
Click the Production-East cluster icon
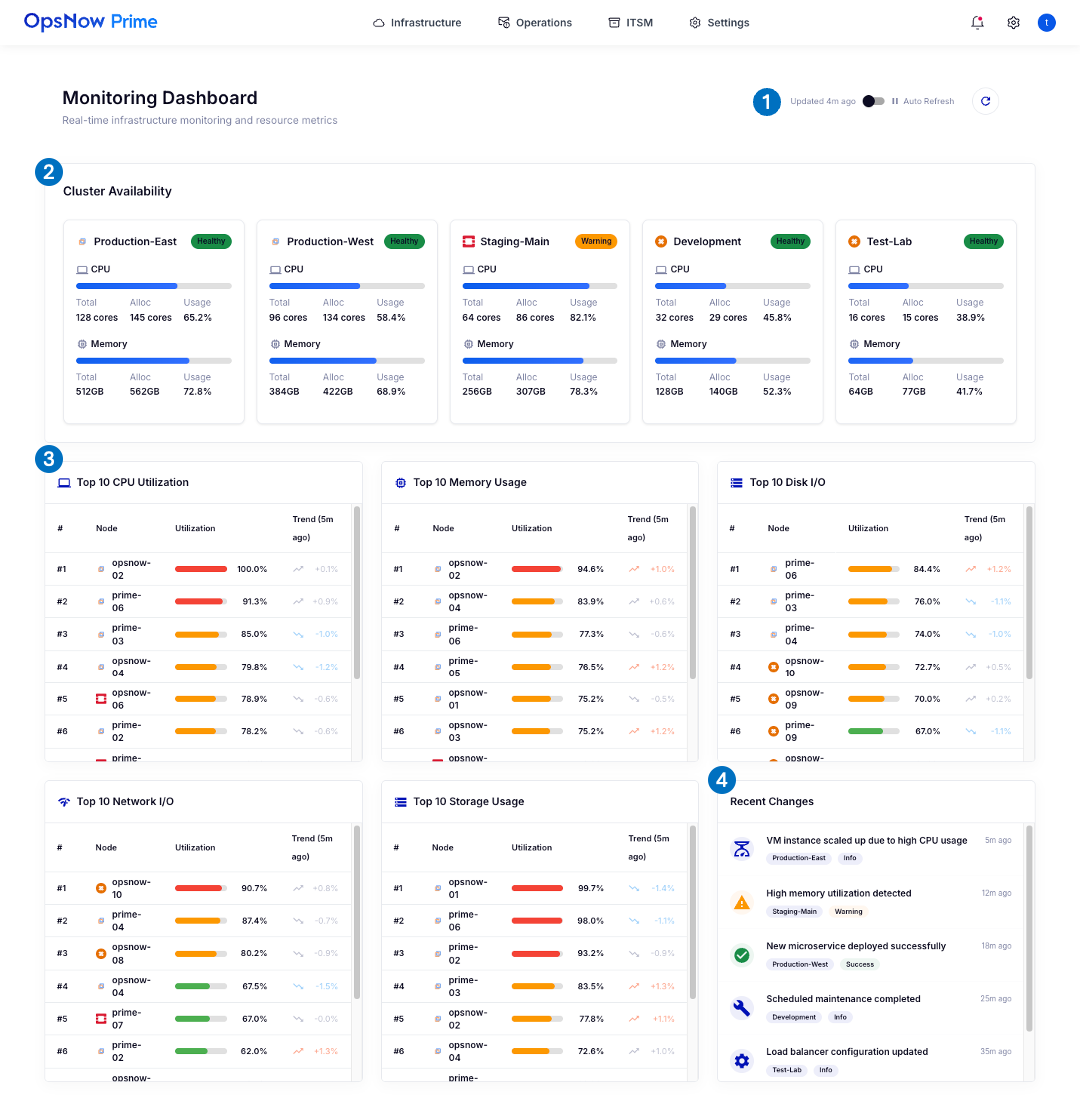click(x=82, y=242)
